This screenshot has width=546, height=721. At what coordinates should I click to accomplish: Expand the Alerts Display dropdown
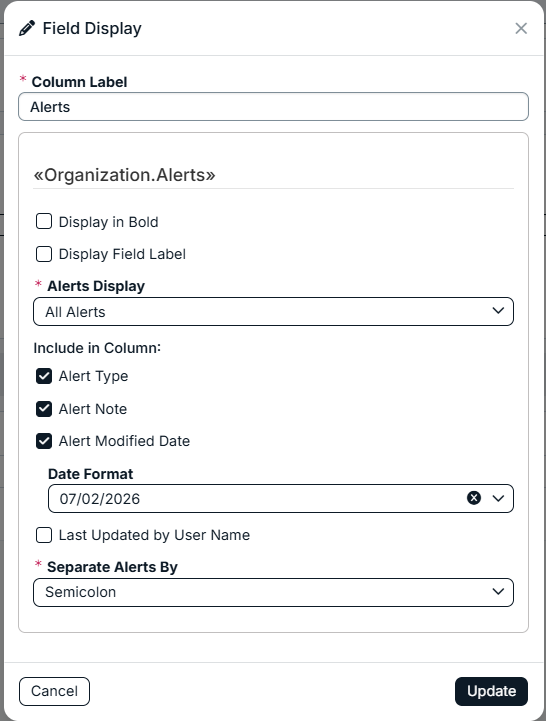[273, 312]
